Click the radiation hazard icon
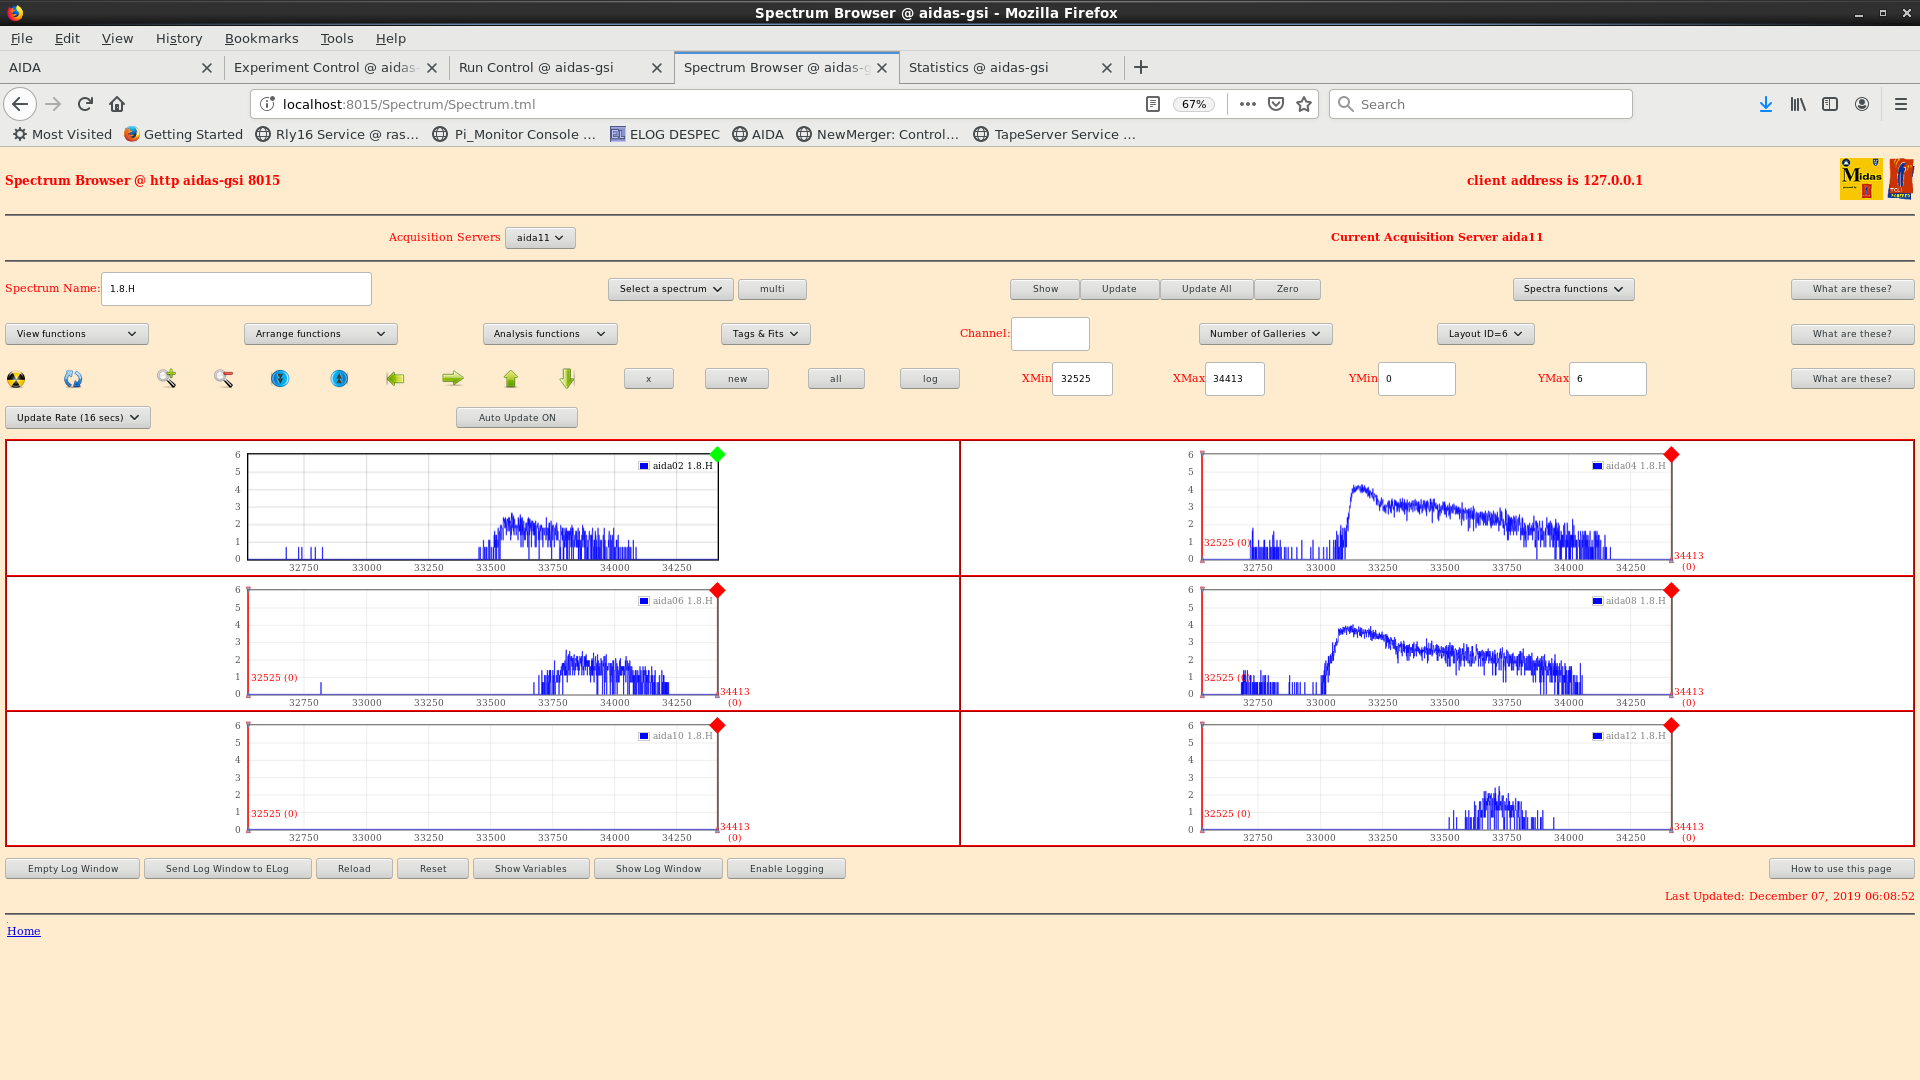Viewport: 1920px width, 1080px height. pyautogui.click(x=16, y=379)
